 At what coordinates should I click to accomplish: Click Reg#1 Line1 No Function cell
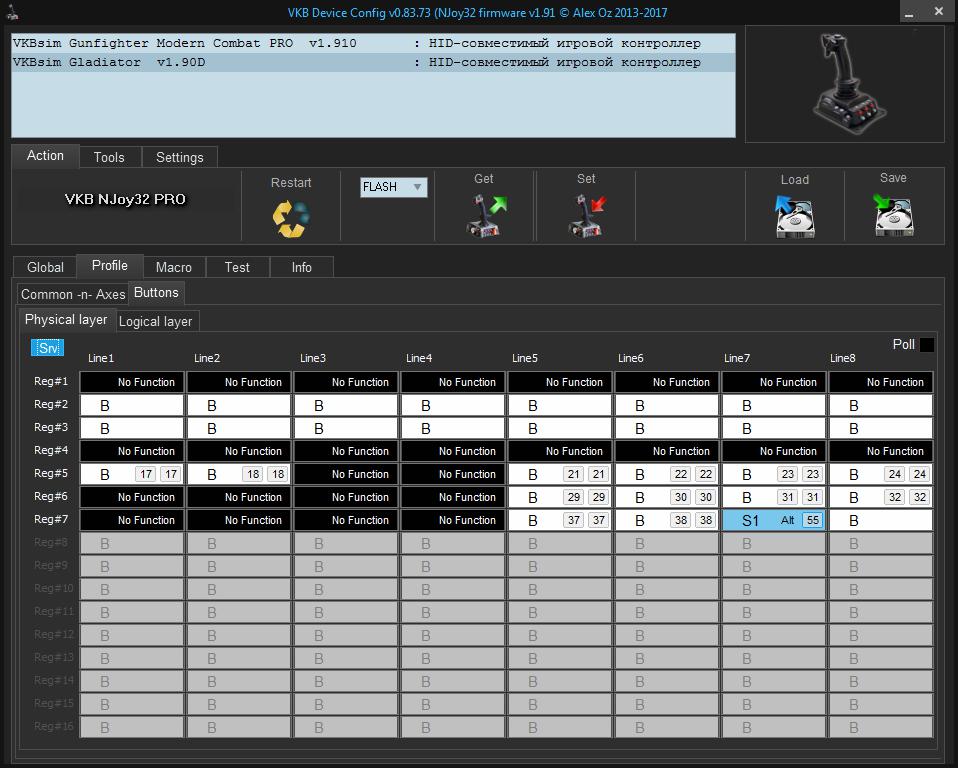click(132, 382)
